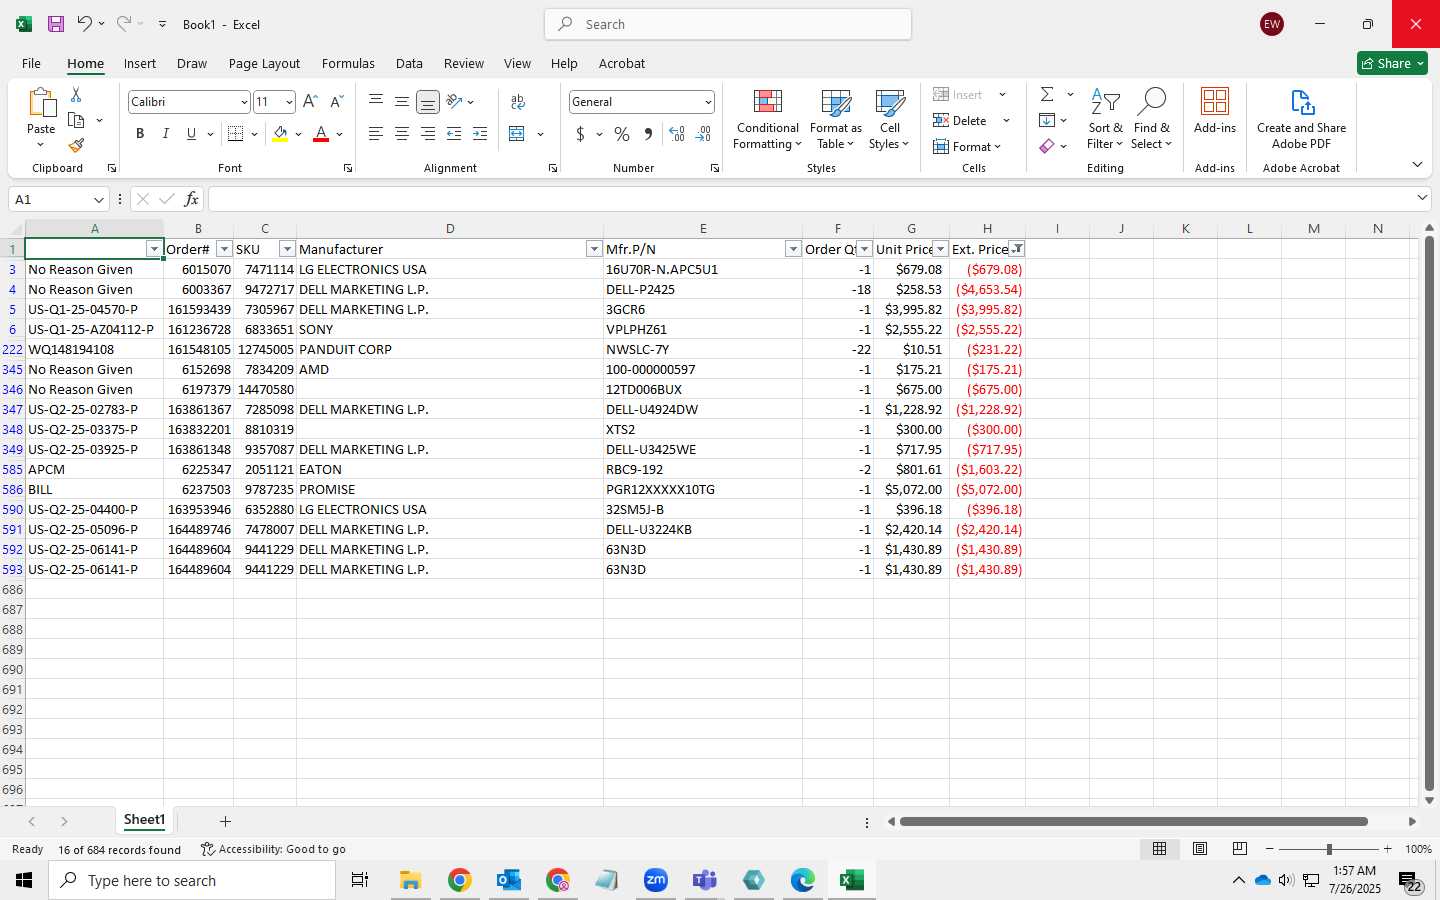Image resolution: width=1440 pixels, height=900 pixels.
Task: Apply Percent Style format
Action: click(622, 134)
